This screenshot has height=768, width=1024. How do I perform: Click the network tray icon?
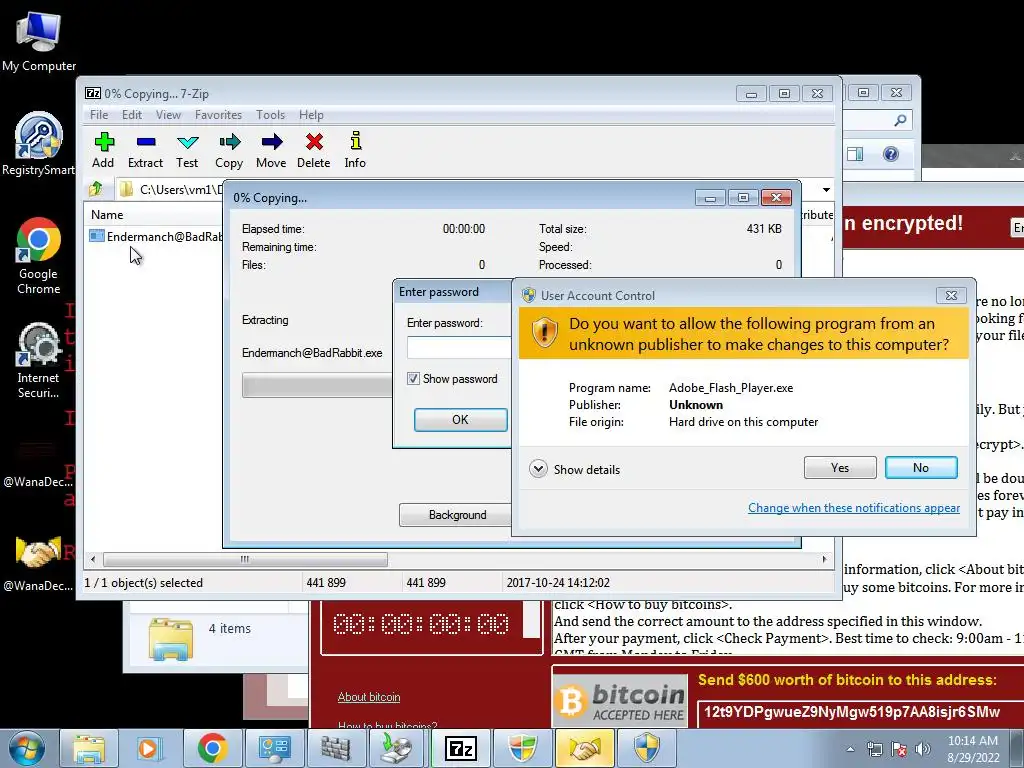874,749
